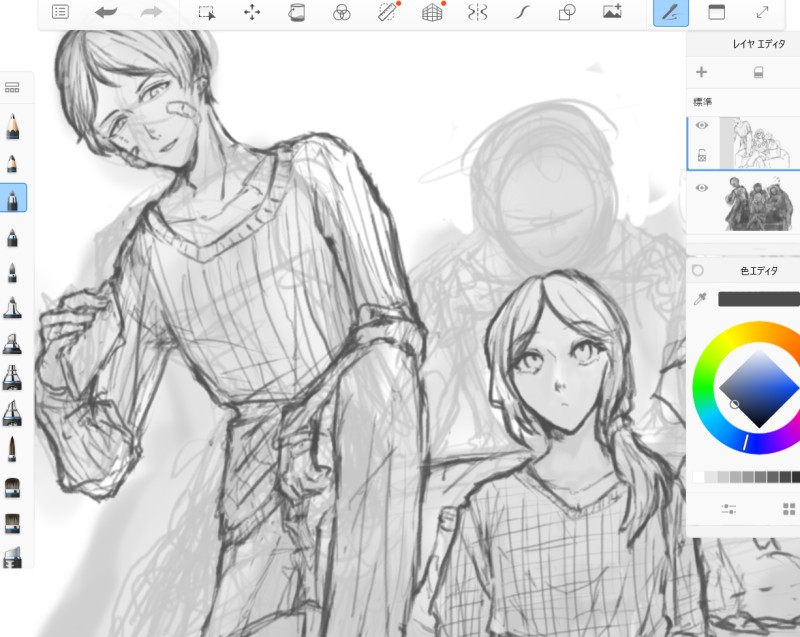
Task: Pick the bottom brush in the palette
Action: coord(12,557)
